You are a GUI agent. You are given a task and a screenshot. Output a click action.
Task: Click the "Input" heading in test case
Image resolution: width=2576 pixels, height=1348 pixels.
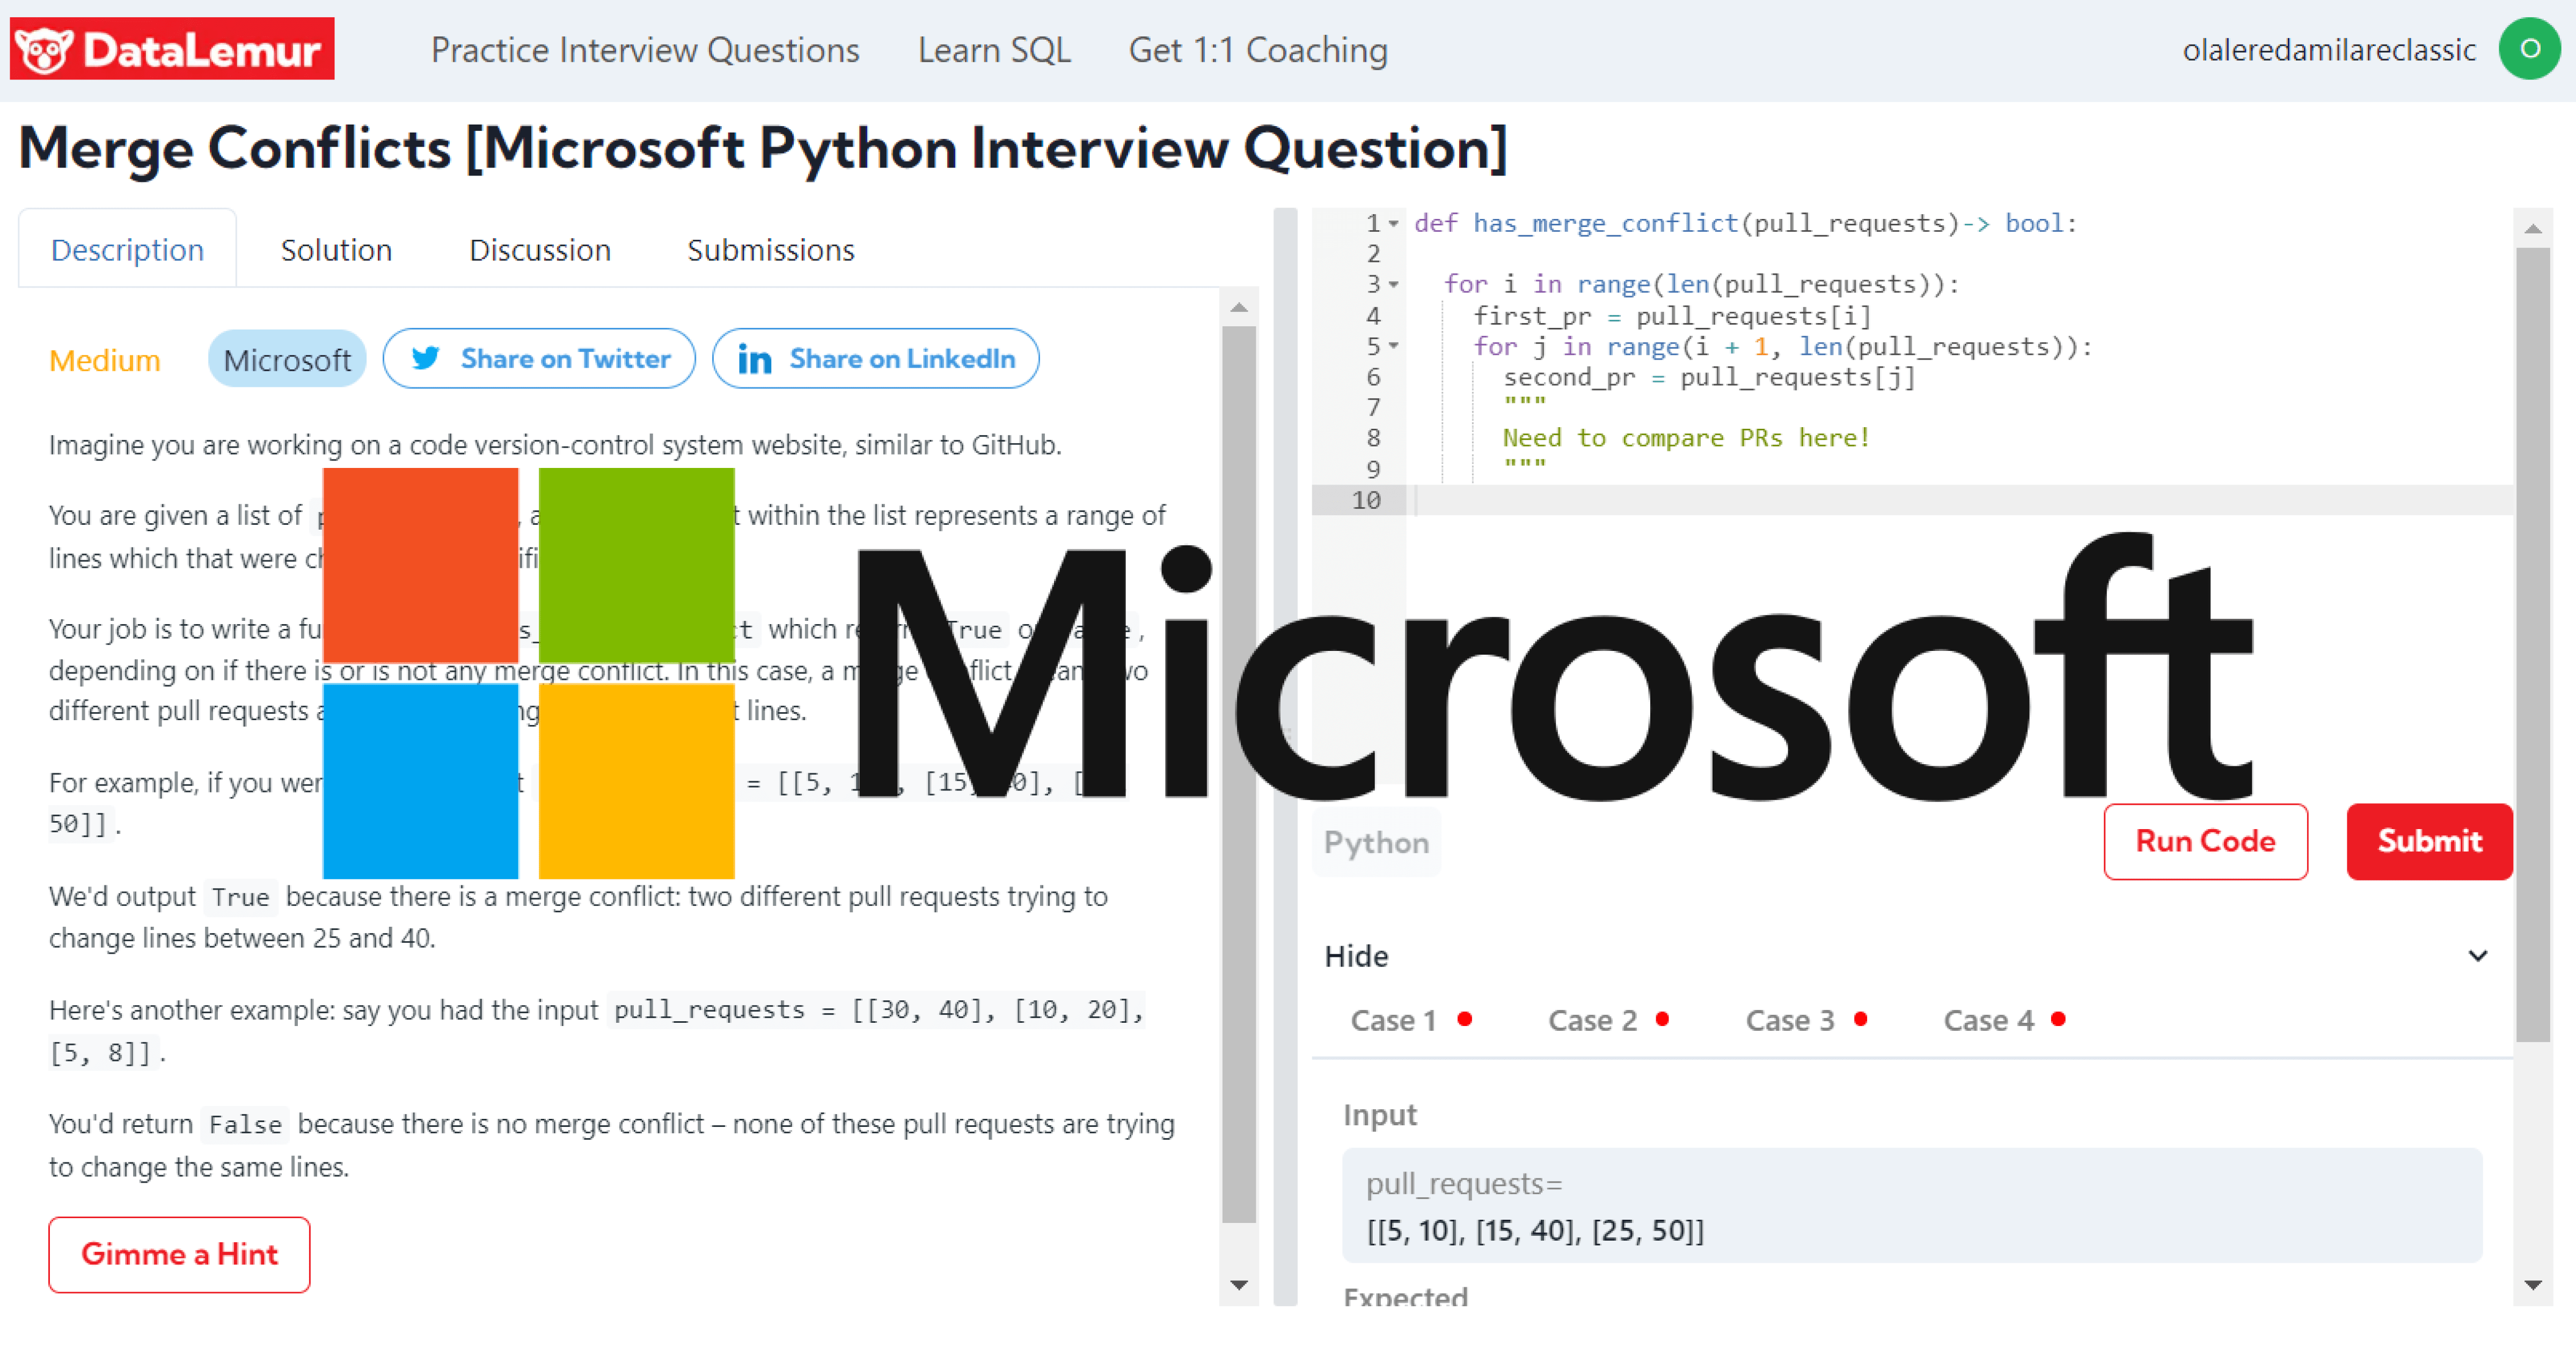[x=1380, y=1115]
